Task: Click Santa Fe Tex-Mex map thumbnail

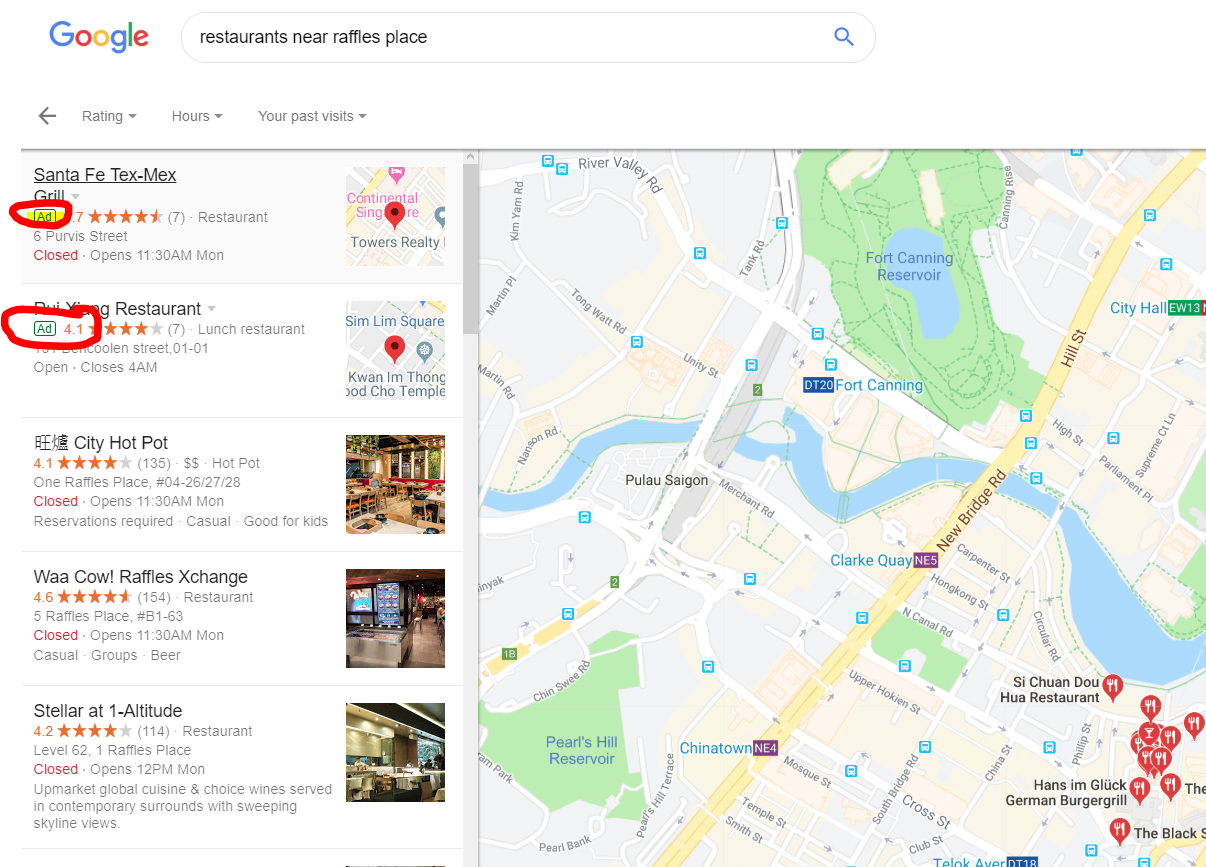Action: 395,216
